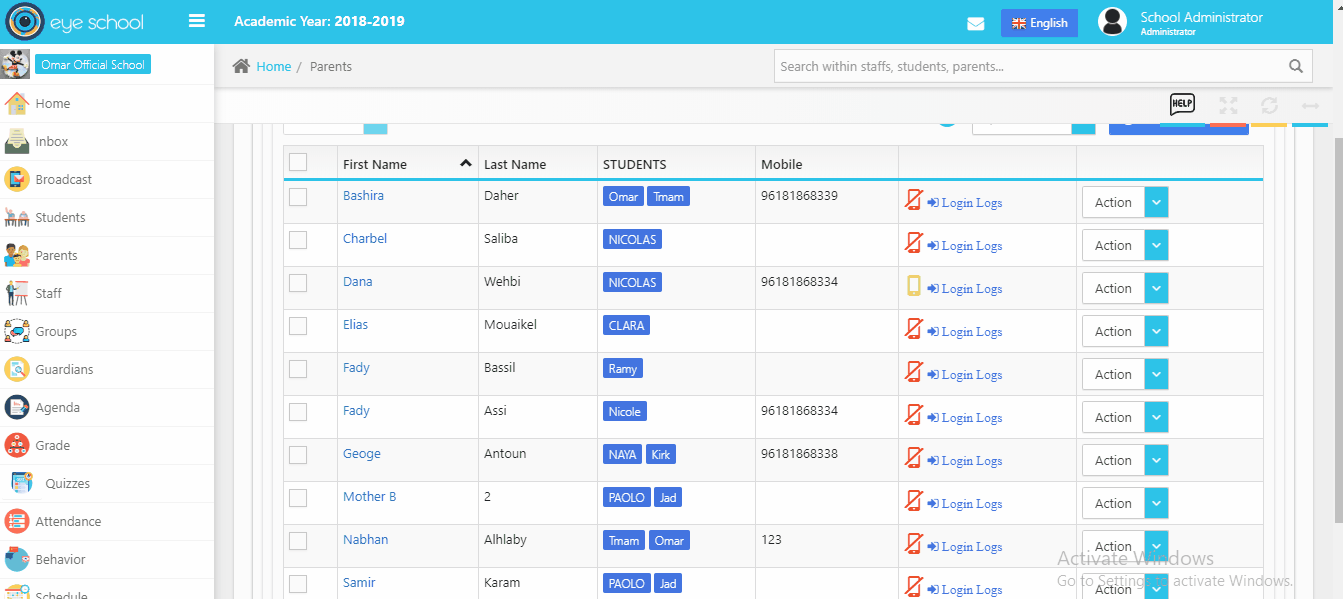This screenshot has width=1343, height=599.
Task: Open the HELP speech bubble icon
Action: coord(1182,104)
